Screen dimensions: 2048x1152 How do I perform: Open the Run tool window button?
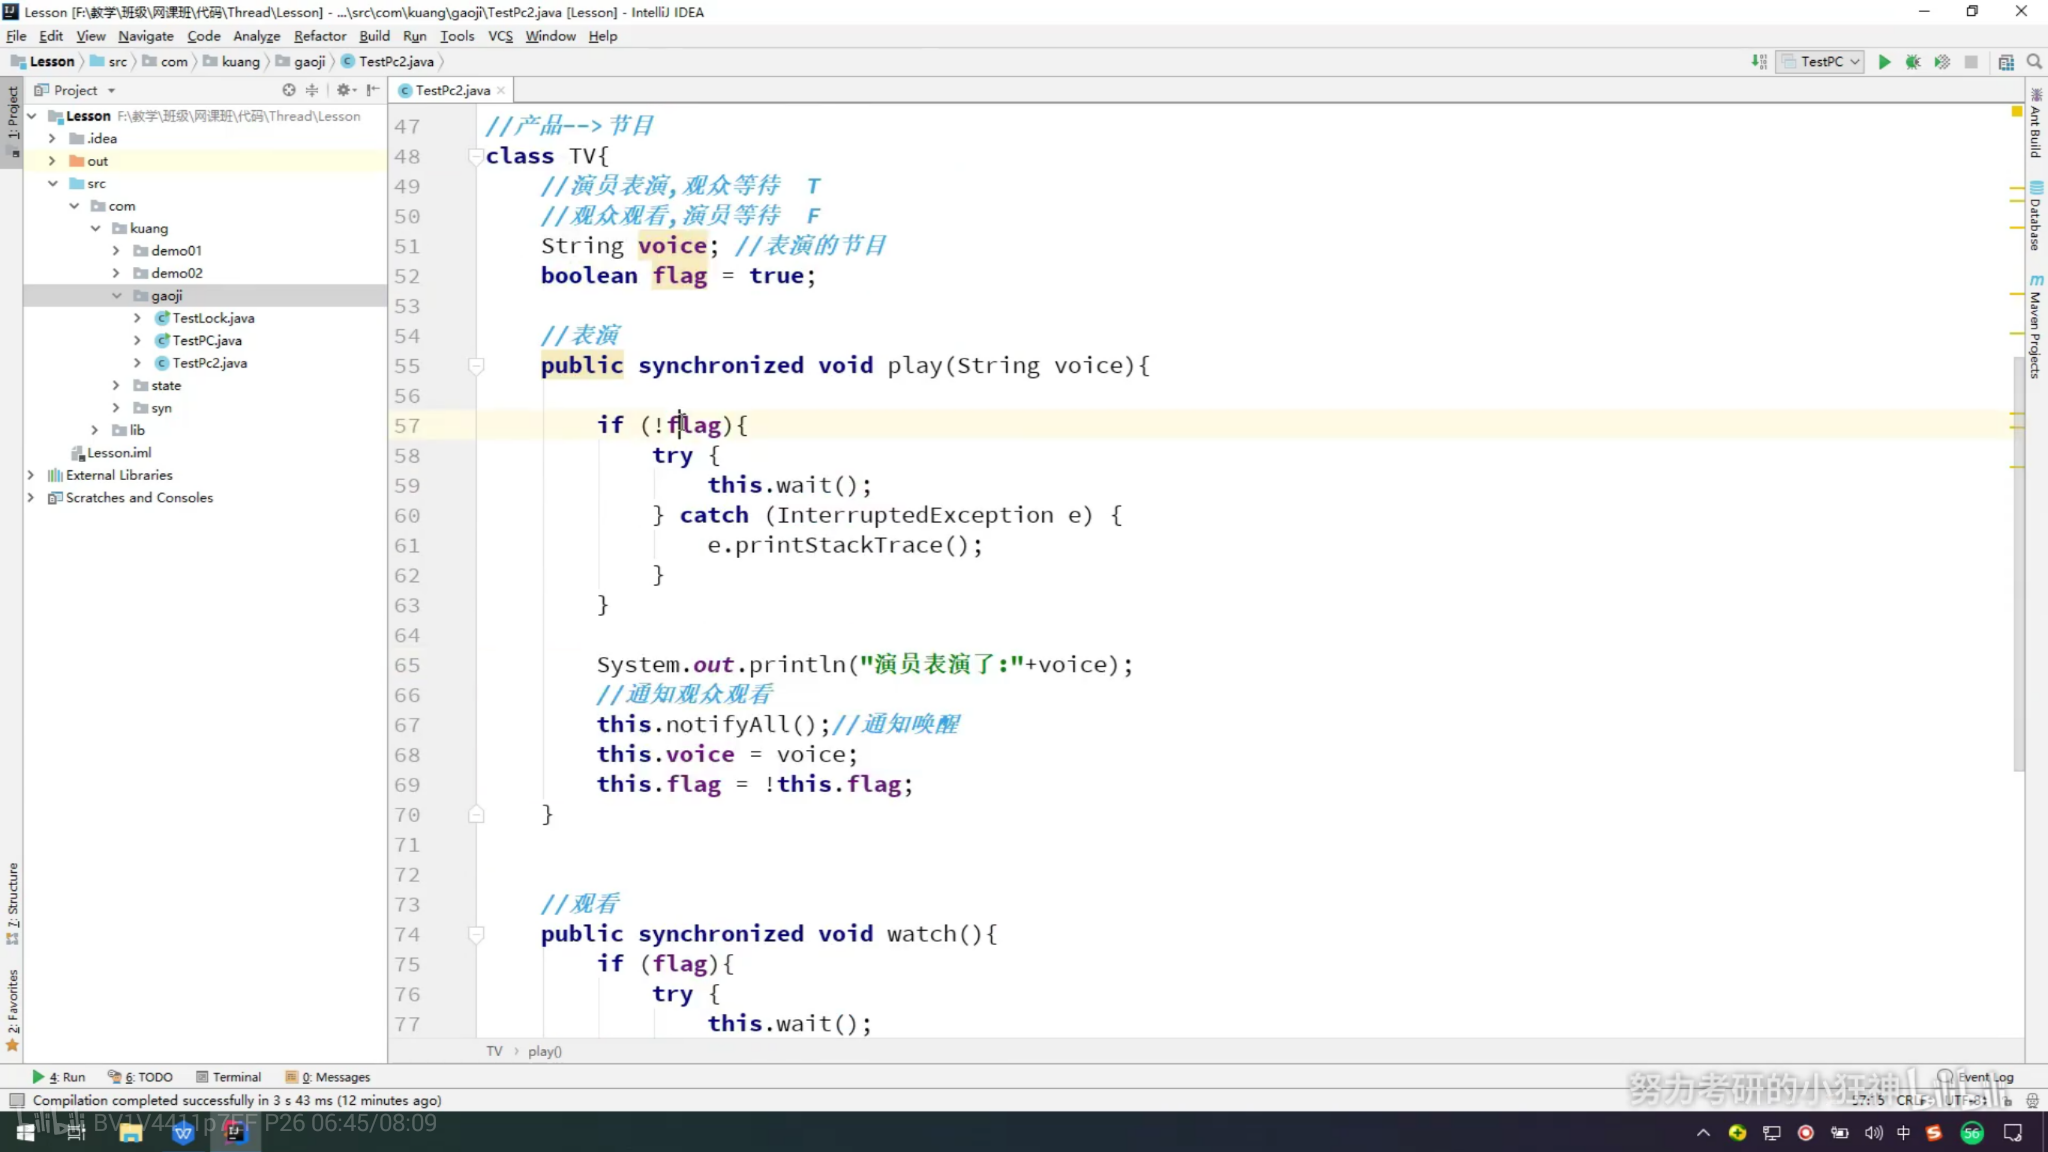tap(59, 1077)
